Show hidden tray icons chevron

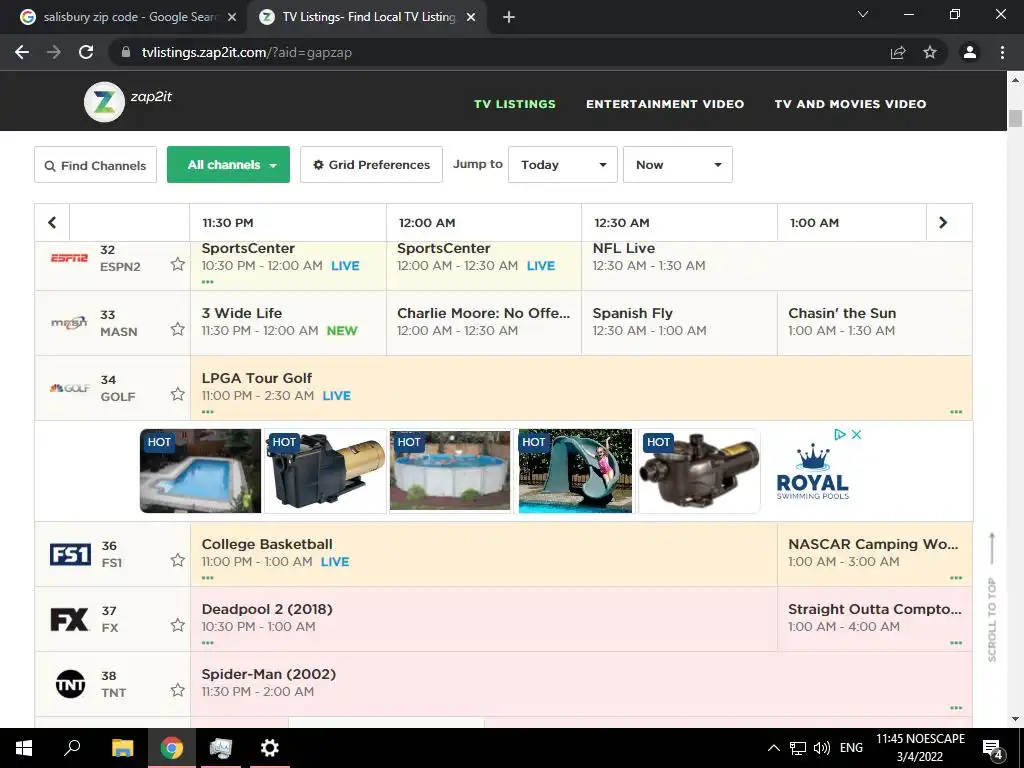(x=774, y=748)
